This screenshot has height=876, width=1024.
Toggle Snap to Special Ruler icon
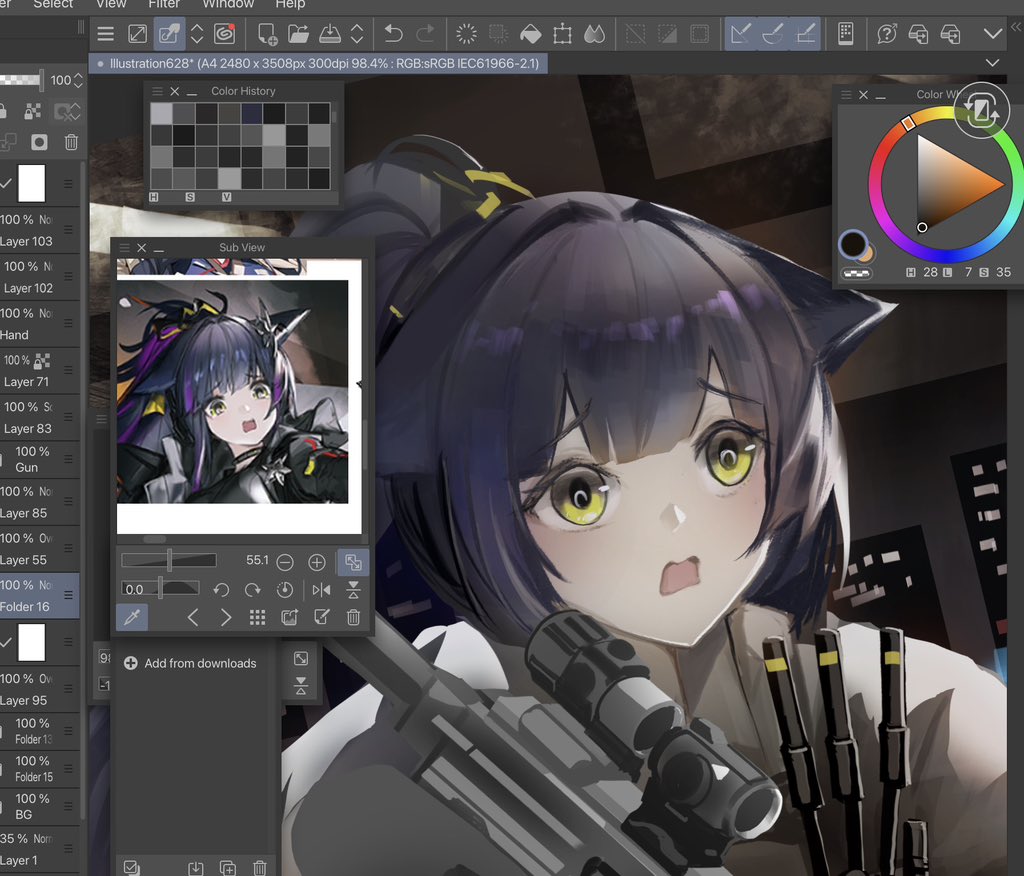(773, 33)
